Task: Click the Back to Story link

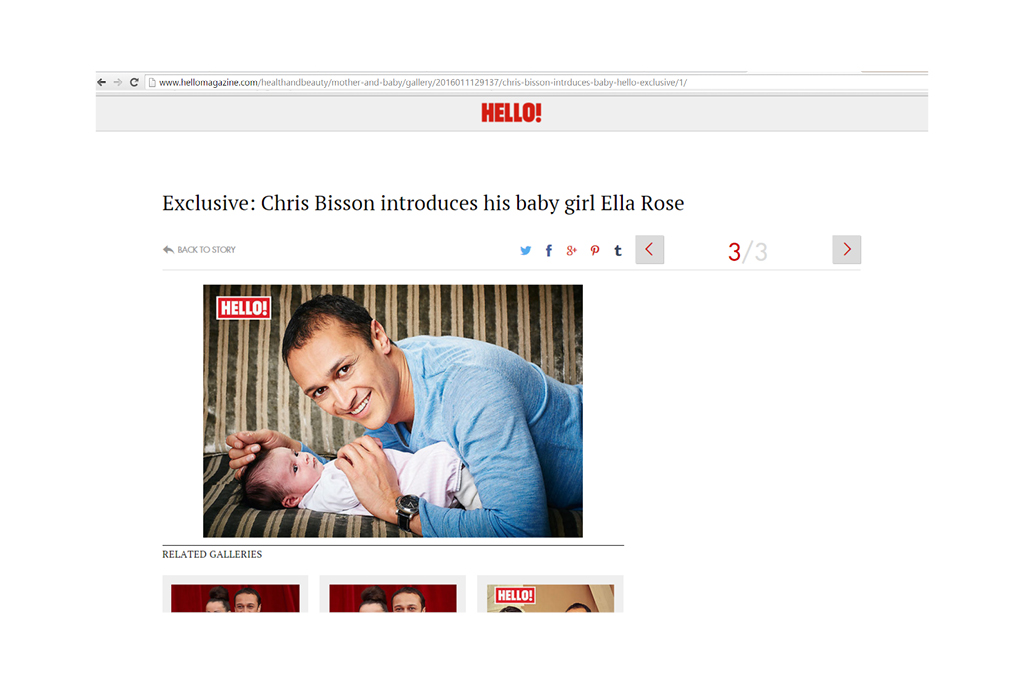Action: click(199, 250)
